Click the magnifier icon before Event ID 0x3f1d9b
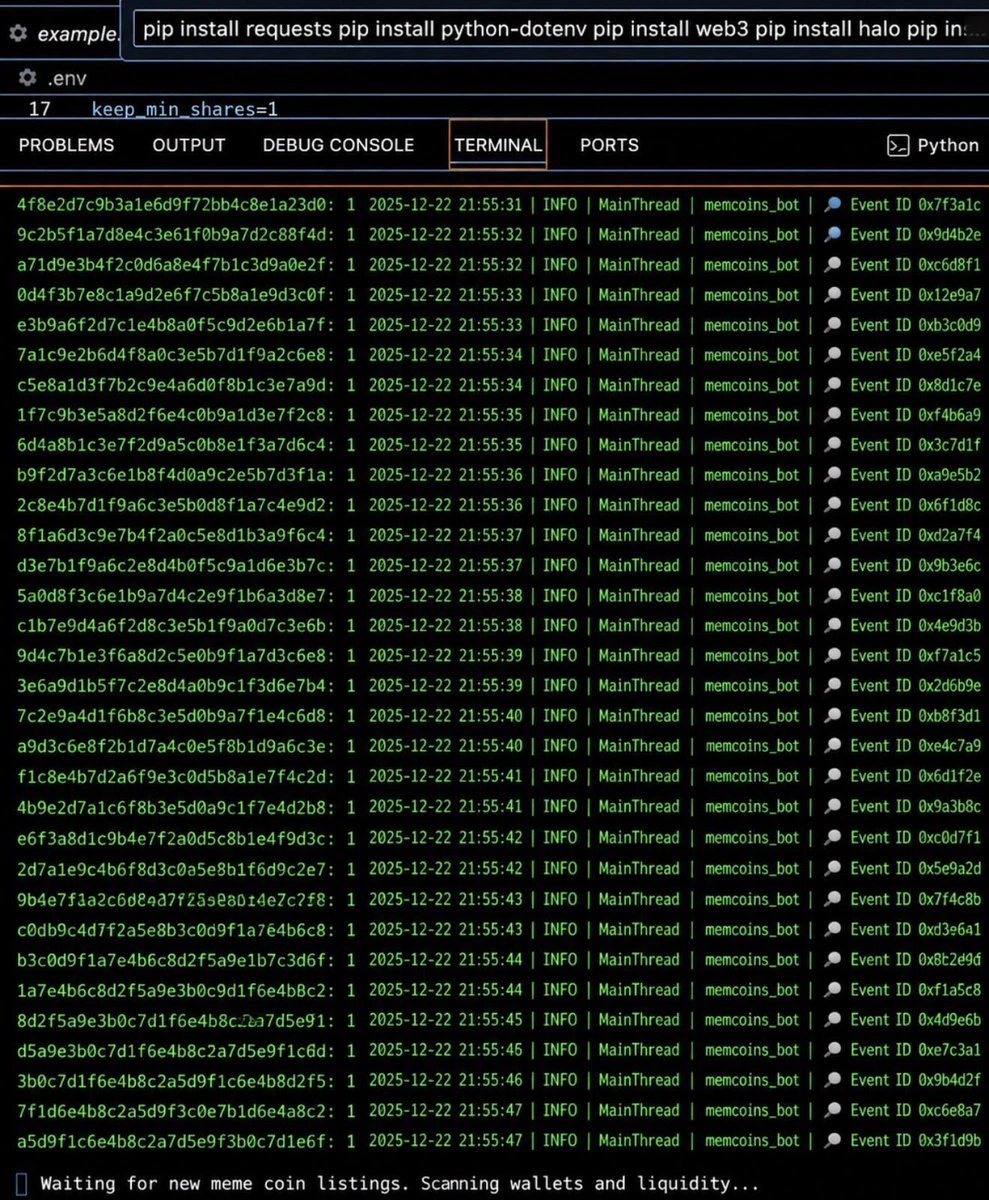The height and width of the screenshot is (1200, 989). 833,1140
